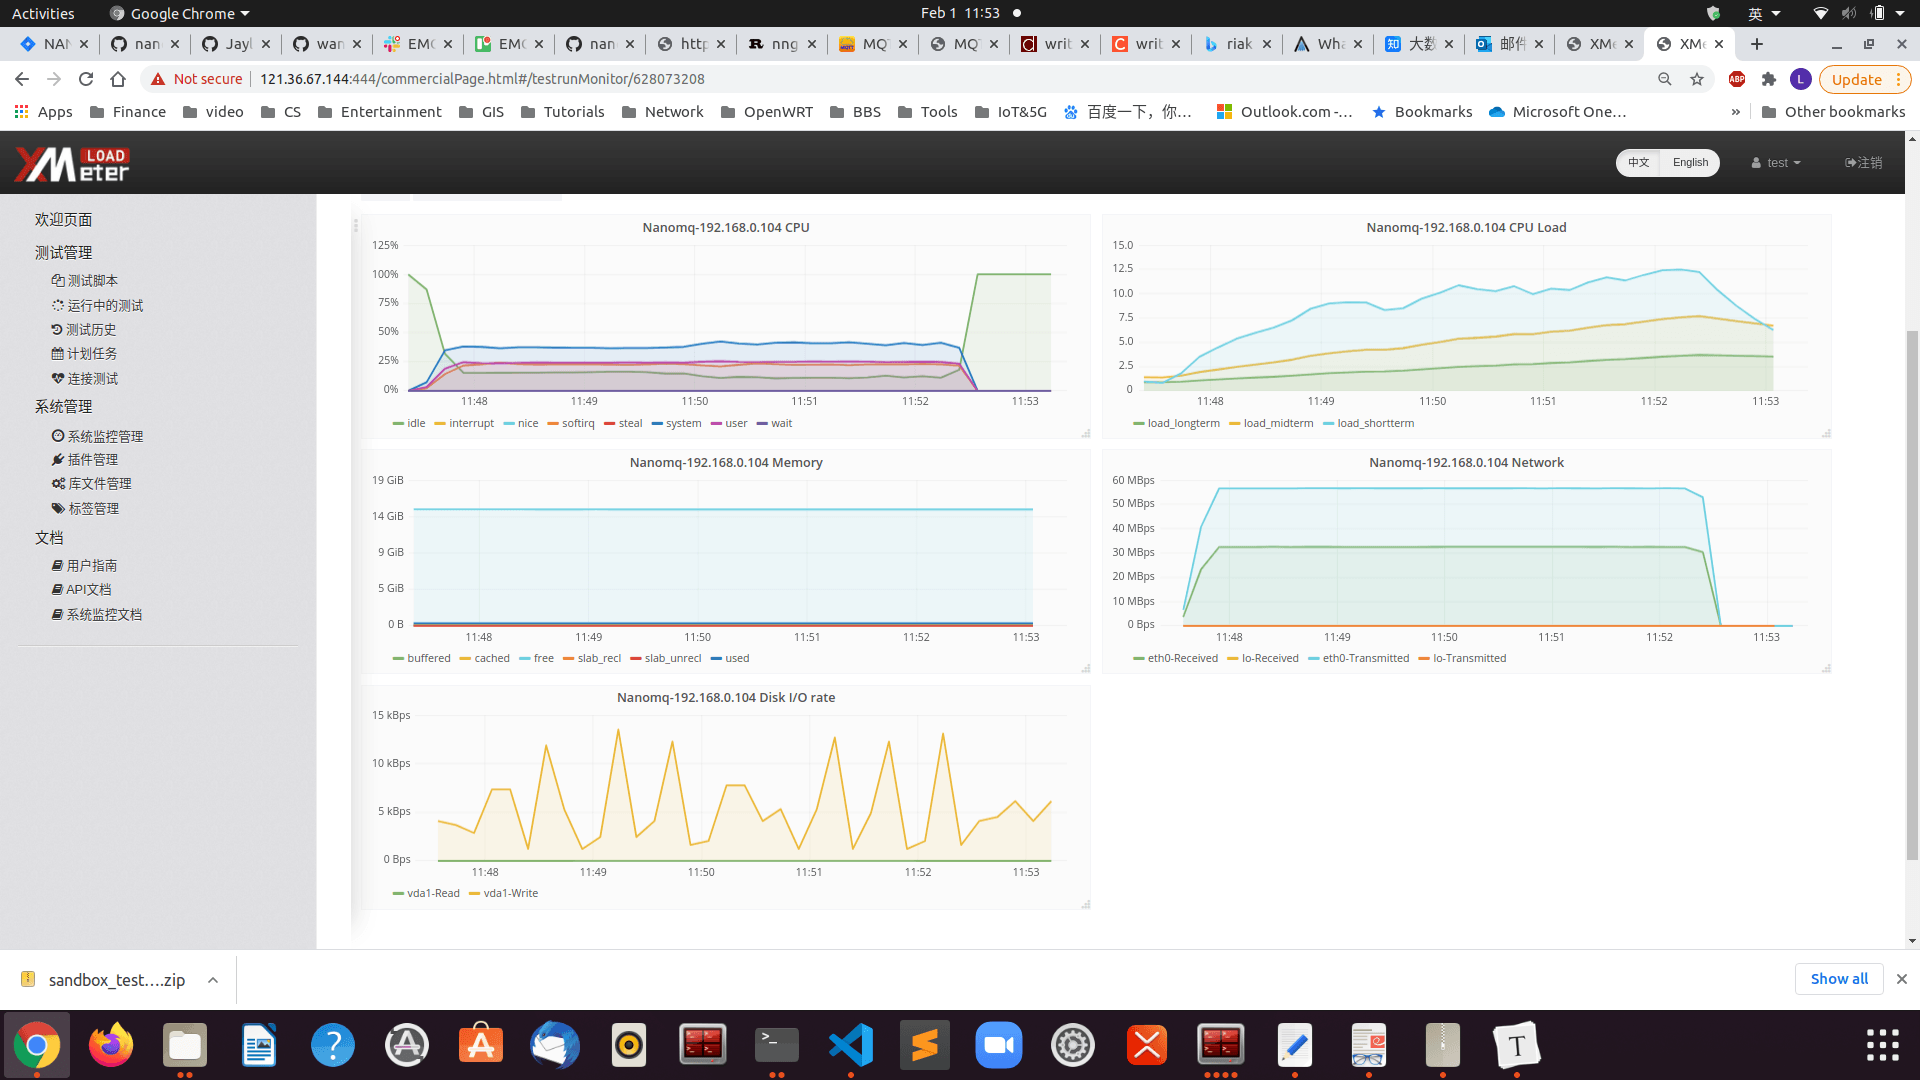The width and height of the screenshot is (1920, 1080).
Task: Click the load_shortterm legend color swatch
Action: [x=1329, y=424]
